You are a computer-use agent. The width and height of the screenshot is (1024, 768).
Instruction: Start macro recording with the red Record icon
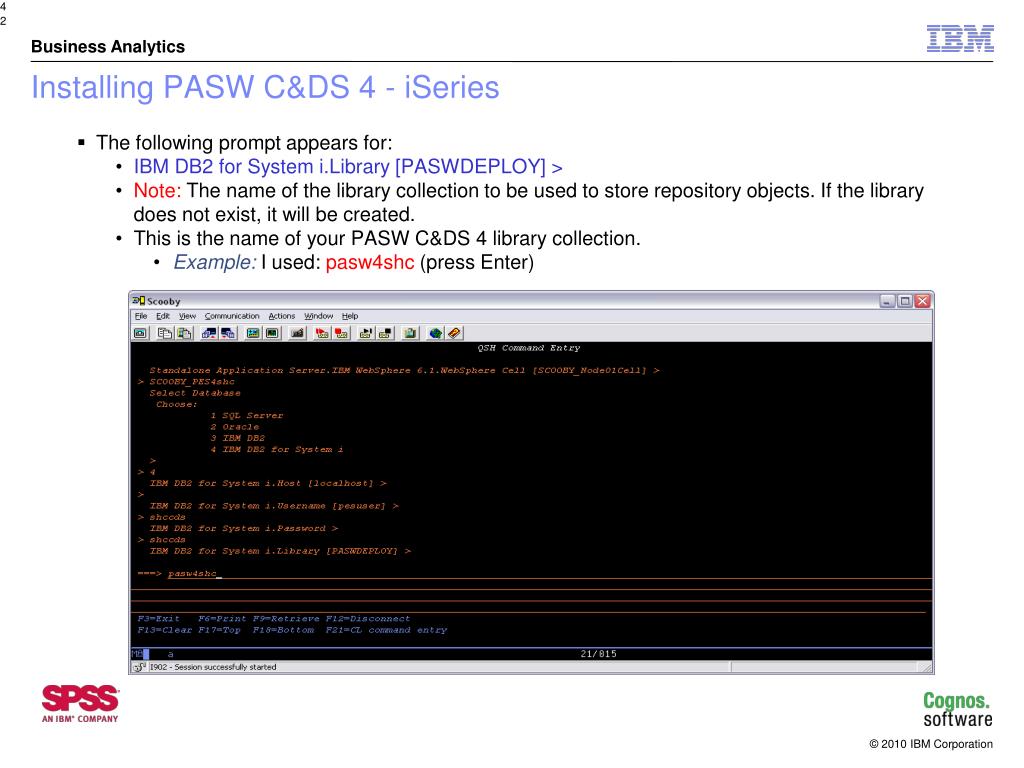click(322, 334)
